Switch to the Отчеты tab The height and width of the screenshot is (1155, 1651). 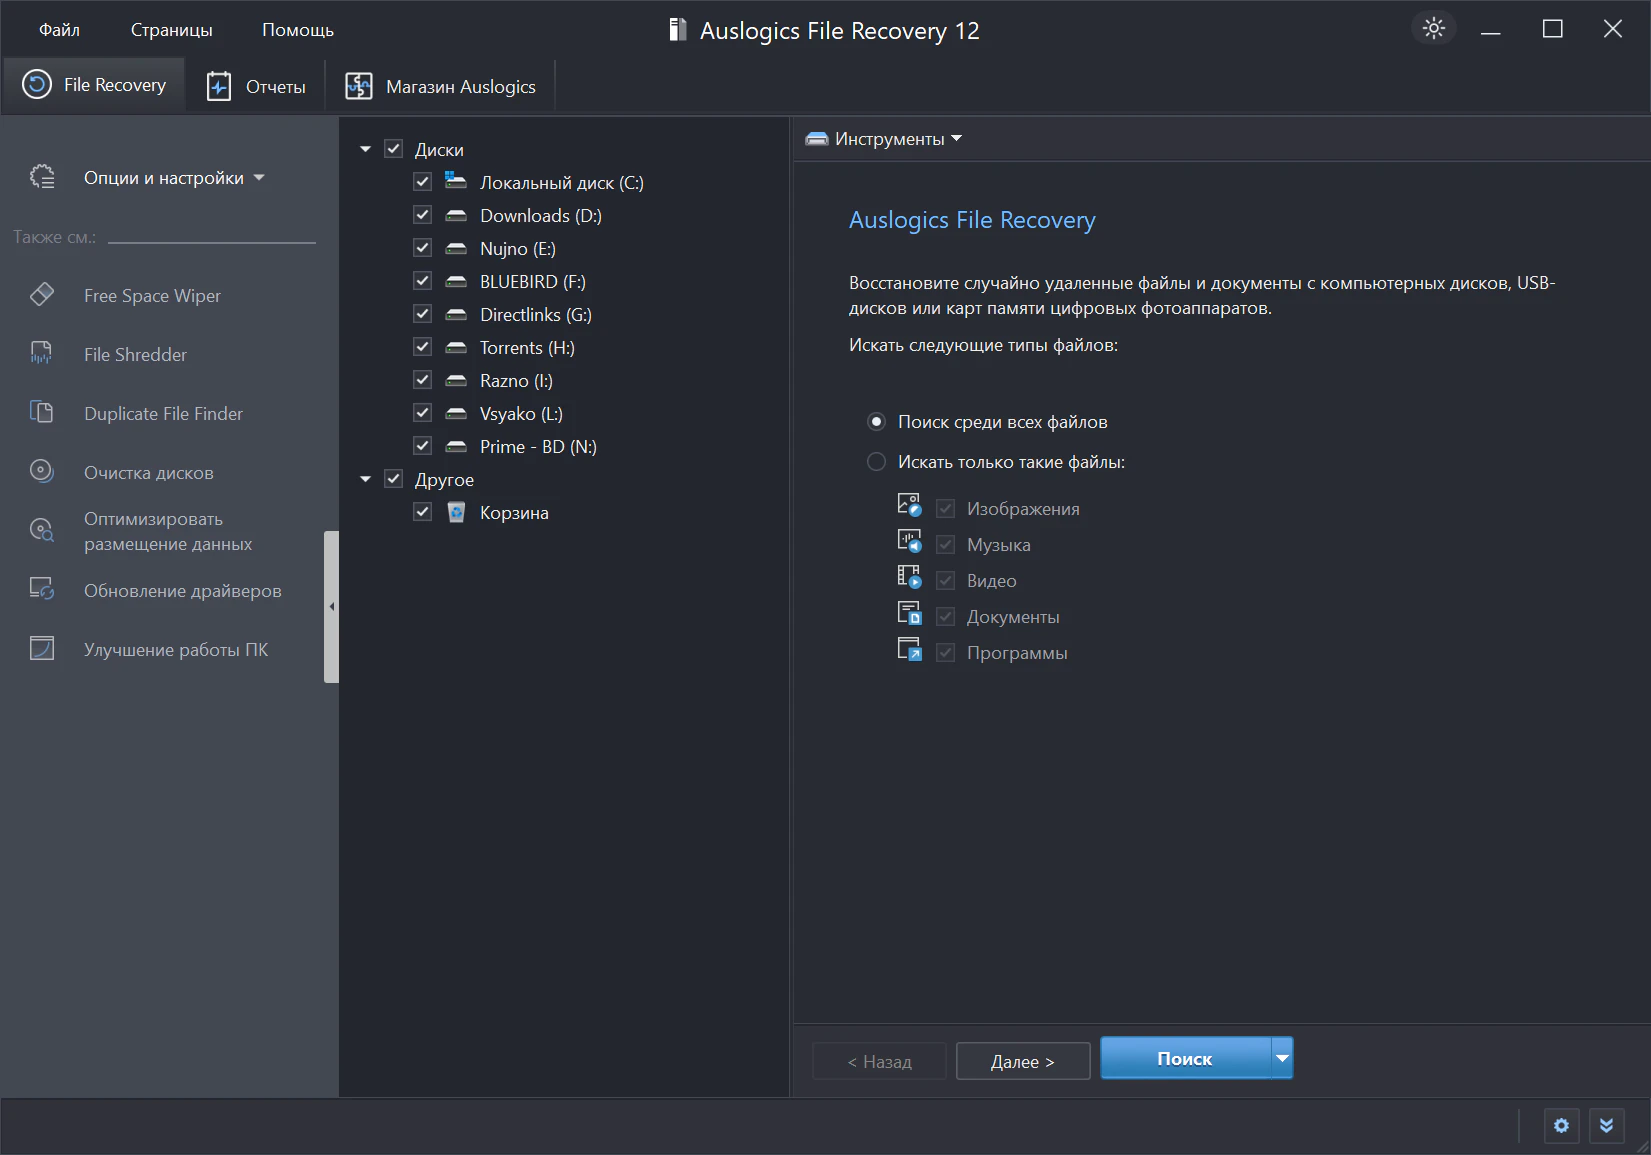257,87
